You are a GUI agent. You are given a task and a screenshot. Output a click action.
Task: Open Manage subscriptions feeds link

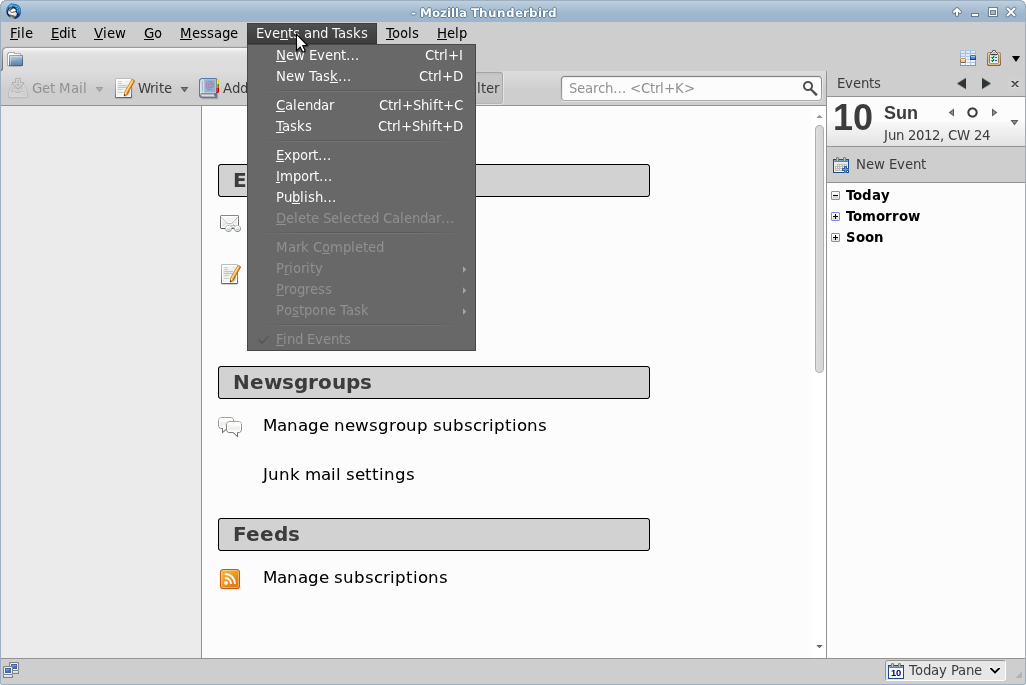[x=355, y=578]
